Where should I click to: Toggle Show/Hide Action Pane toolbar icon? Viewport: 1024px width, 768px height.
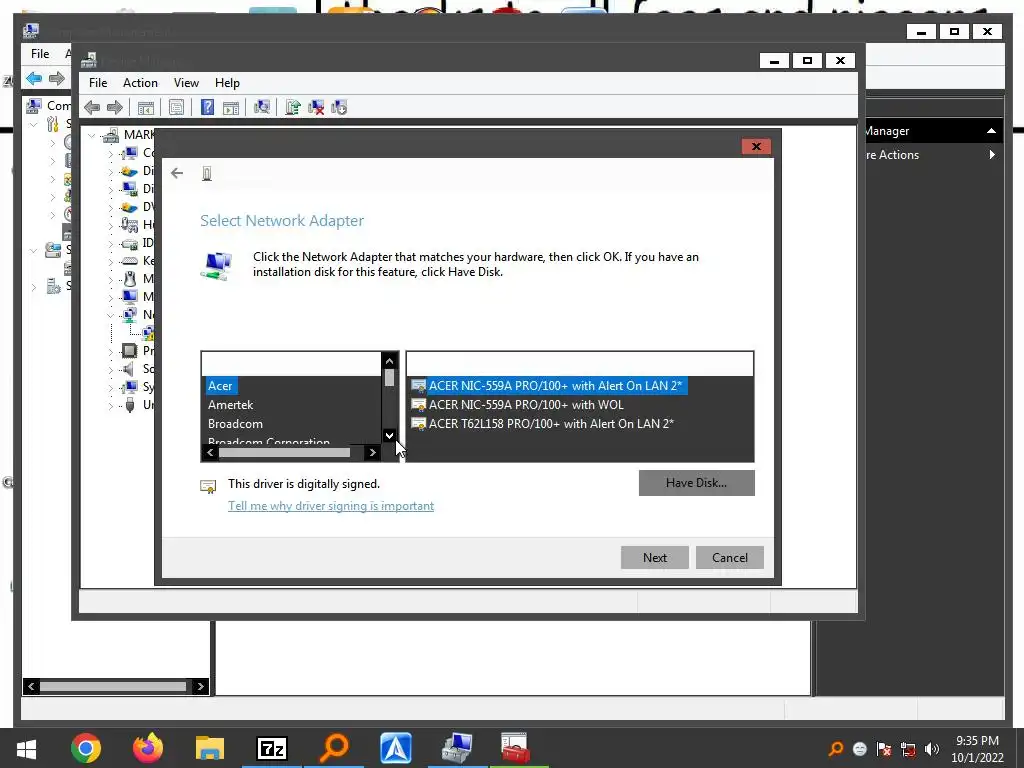231,108
